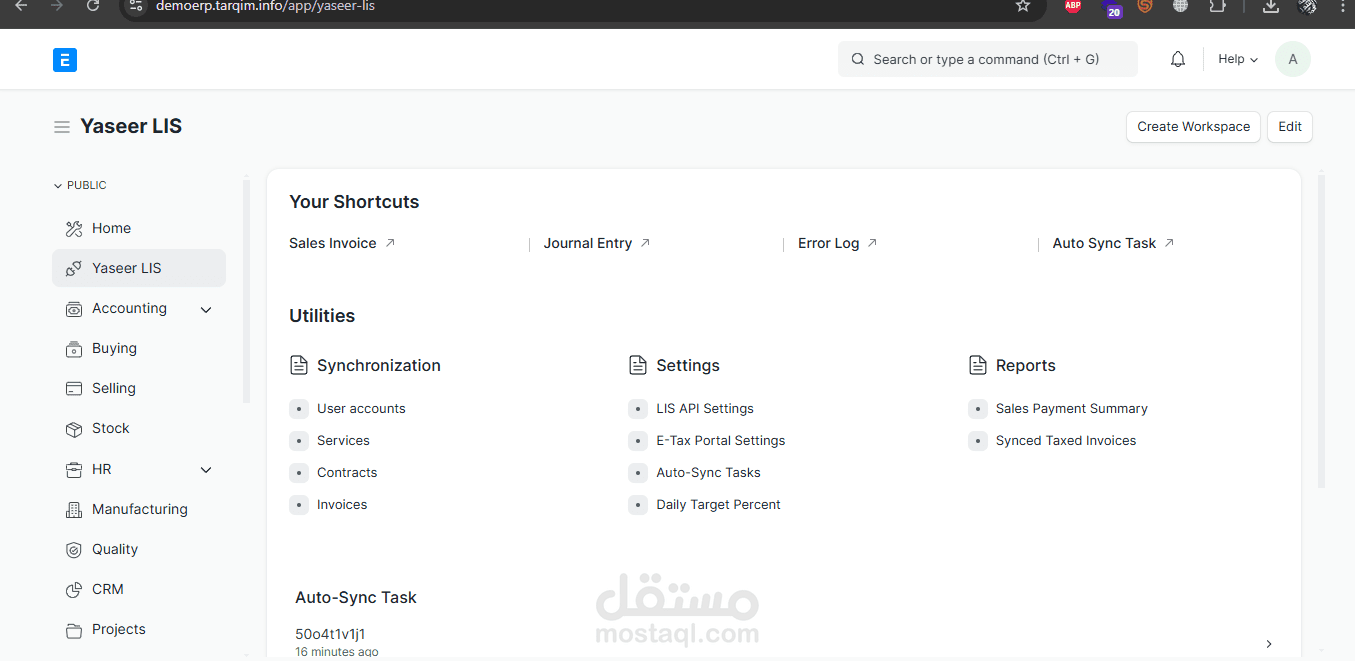Open the browser downloads icon

[x=1270, y=6]
